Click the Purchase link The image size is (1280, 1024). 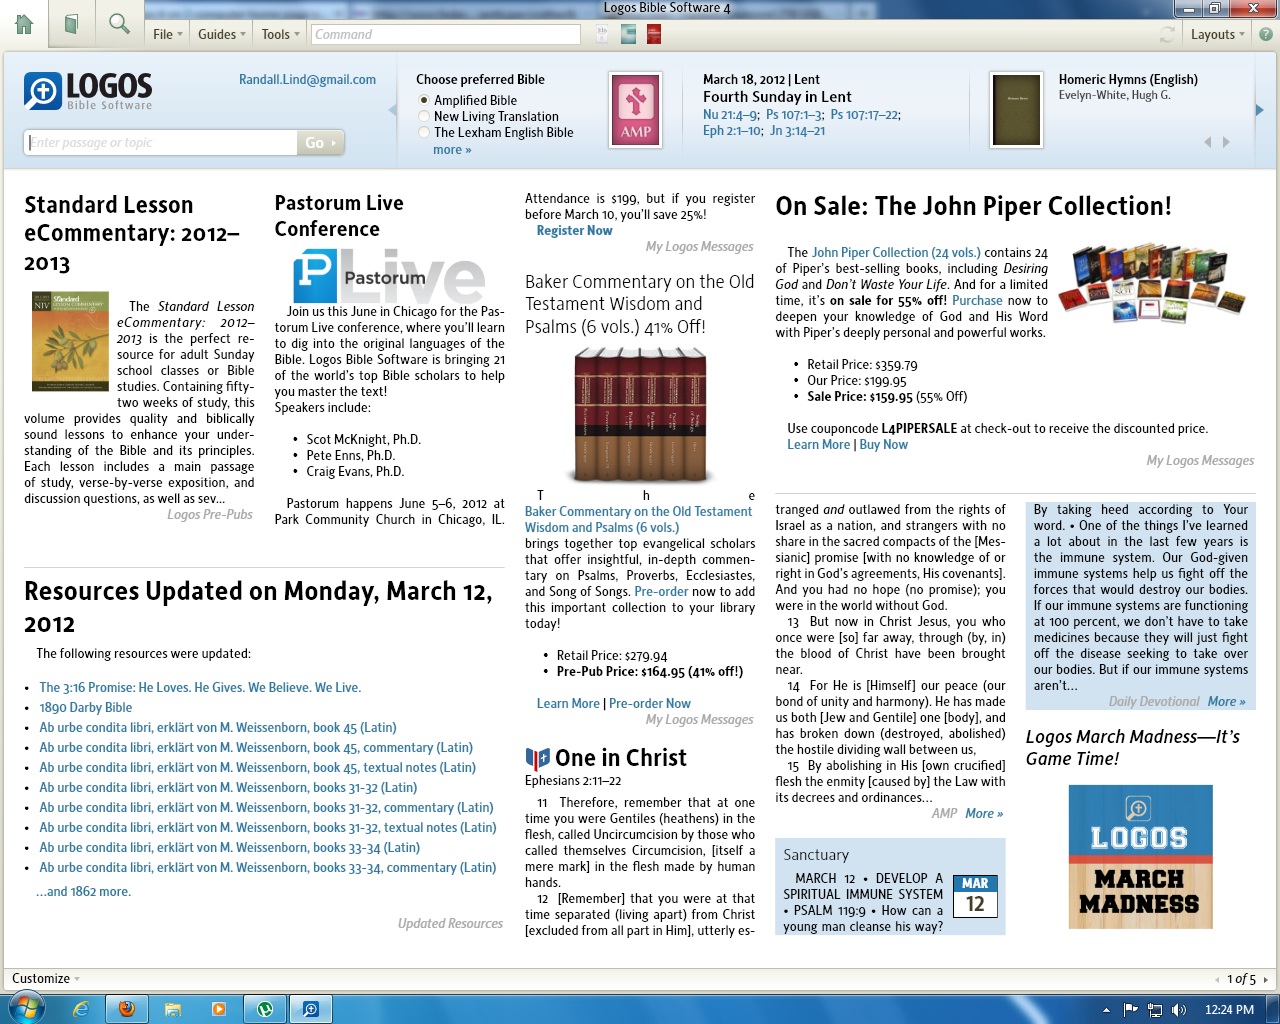[x=977, y=301]
